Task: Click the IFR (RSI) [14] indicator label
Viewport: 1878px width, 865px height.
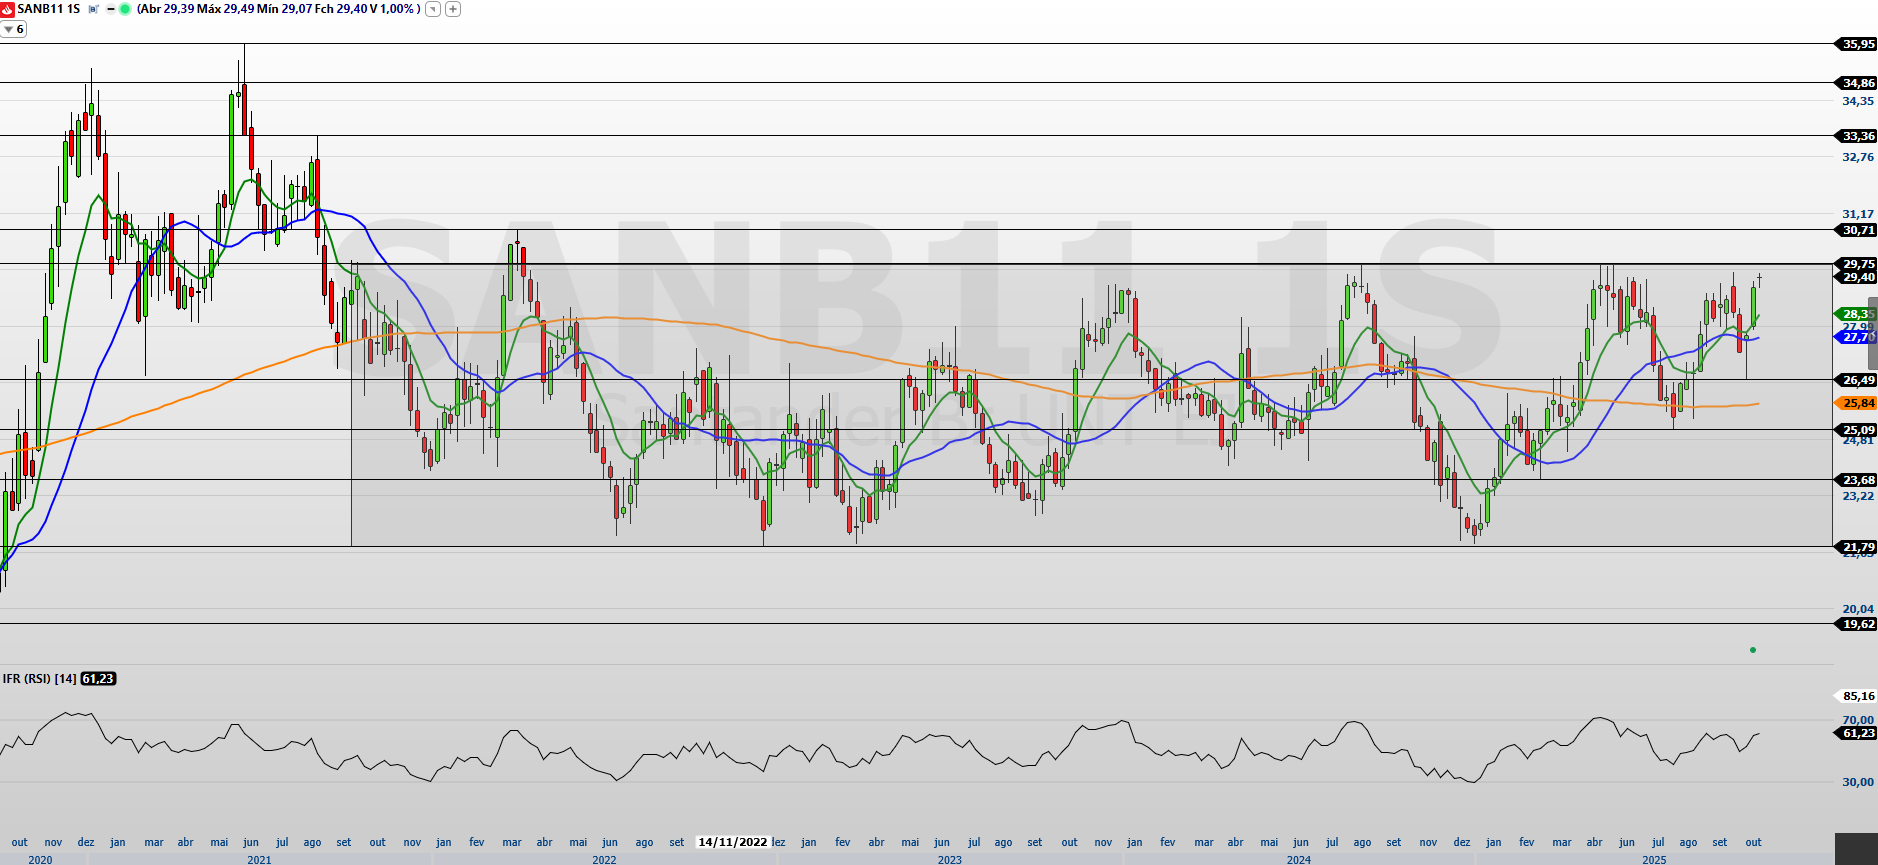Action: (x=39, y=679)
